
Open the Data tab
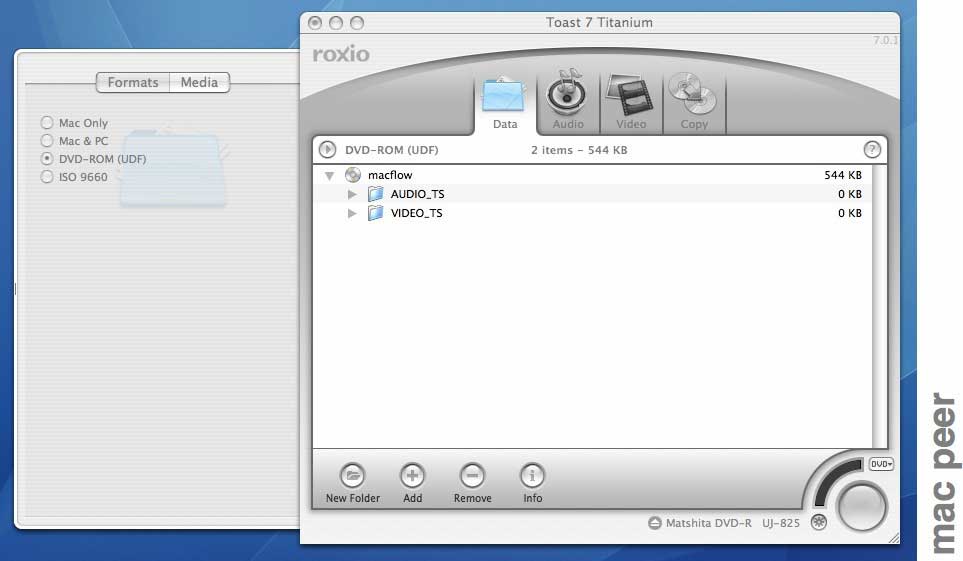click(x=505, y=103)
